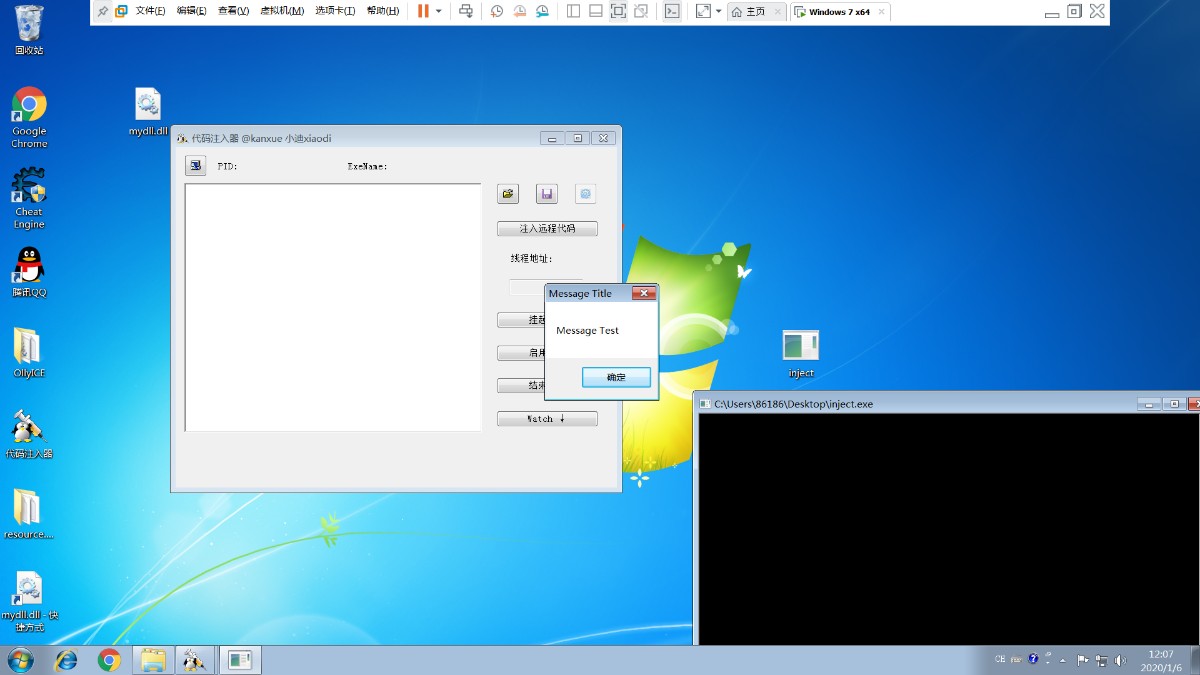Click the Watch ↓ button
Image resolution: width=1200 pixels, height=675 pixels.
point(547,419)
